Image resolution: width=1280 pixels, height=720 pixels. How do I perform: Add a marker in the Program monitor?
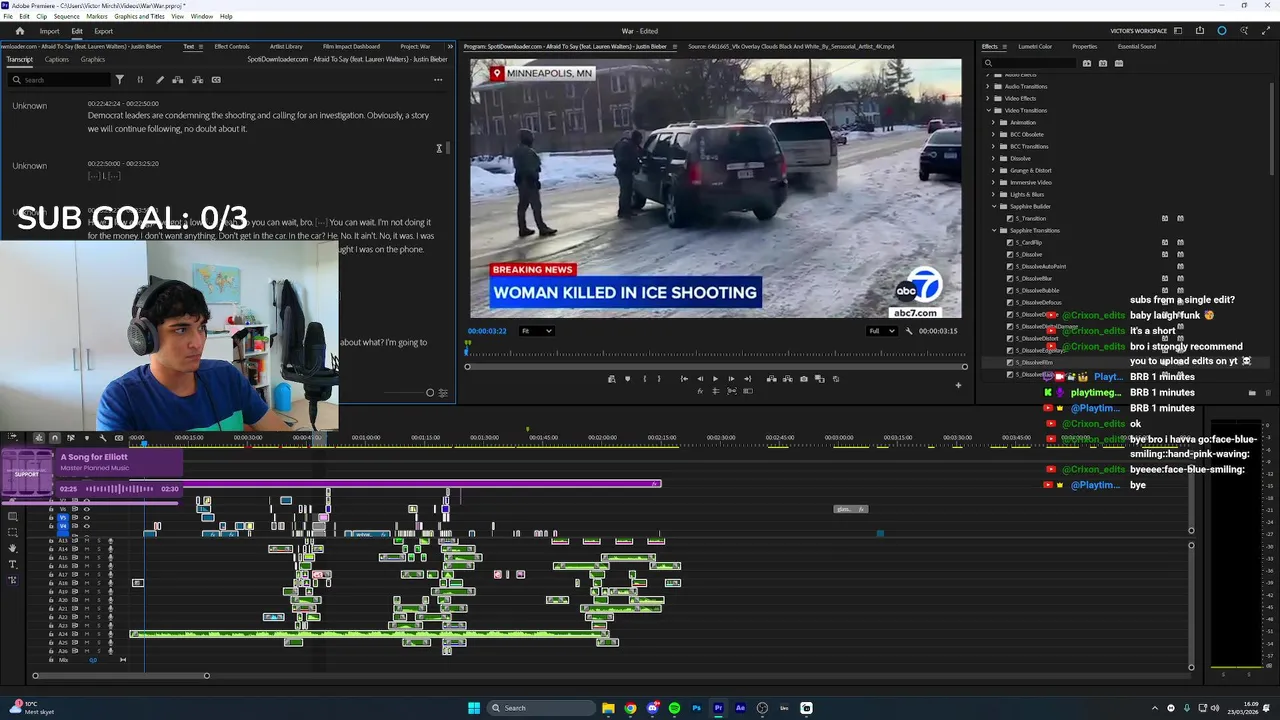pos(628,379)
